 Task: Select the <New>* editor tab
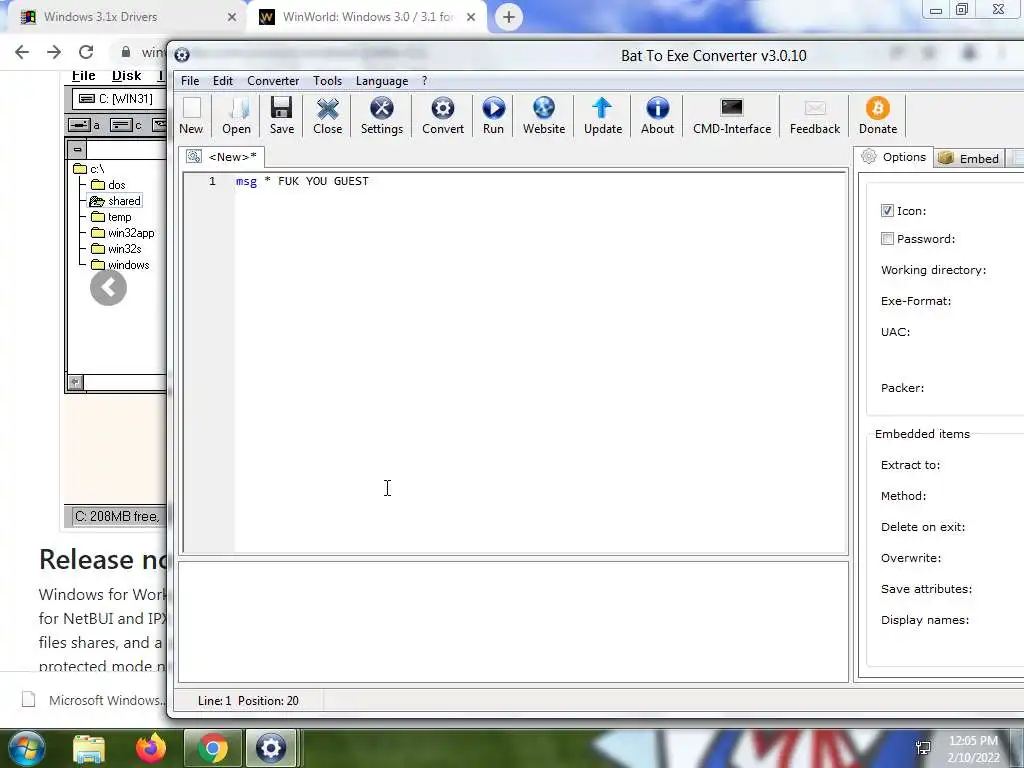(222, 157)
